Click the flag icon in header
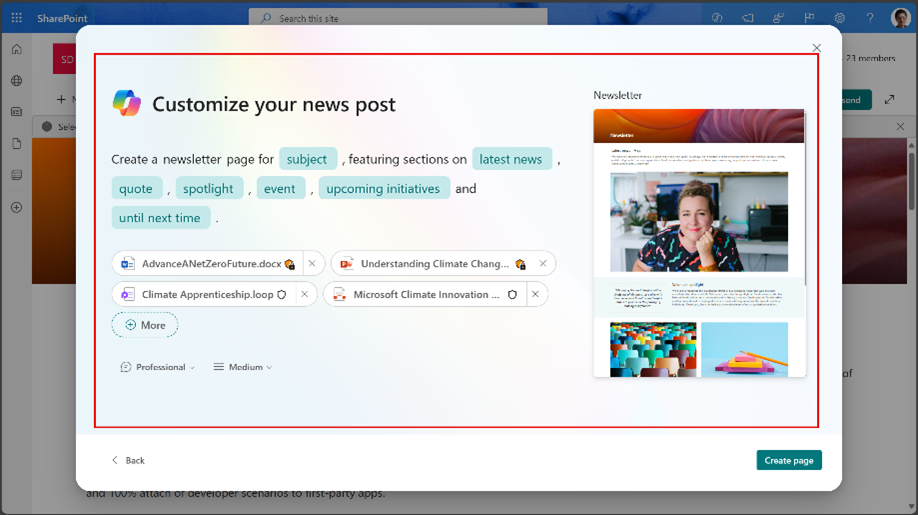 click(x=809, y=18)
